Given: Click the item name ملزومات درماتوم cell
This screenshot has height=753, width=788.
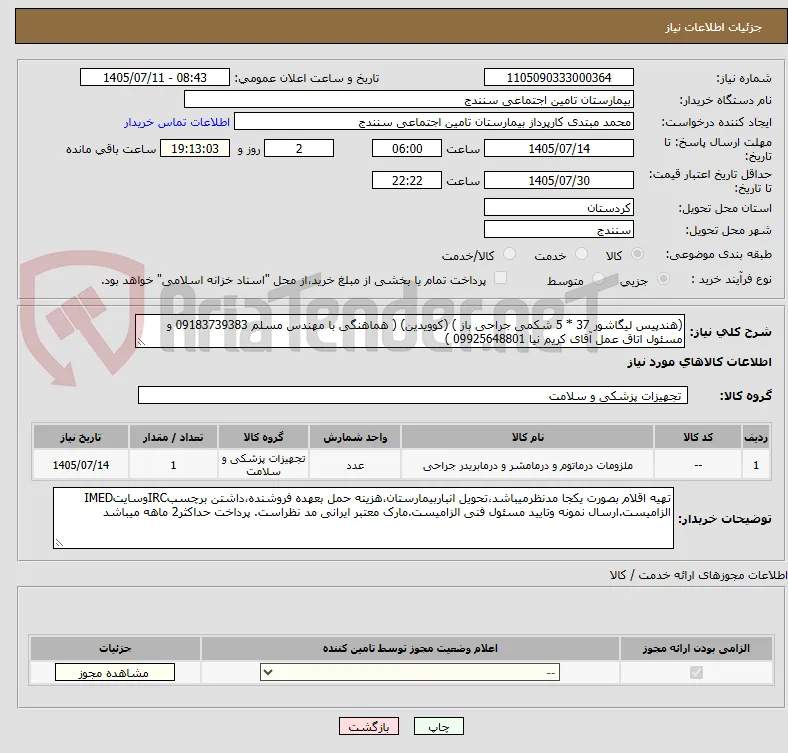Looking at the screenshot, I should click(527, 465).
